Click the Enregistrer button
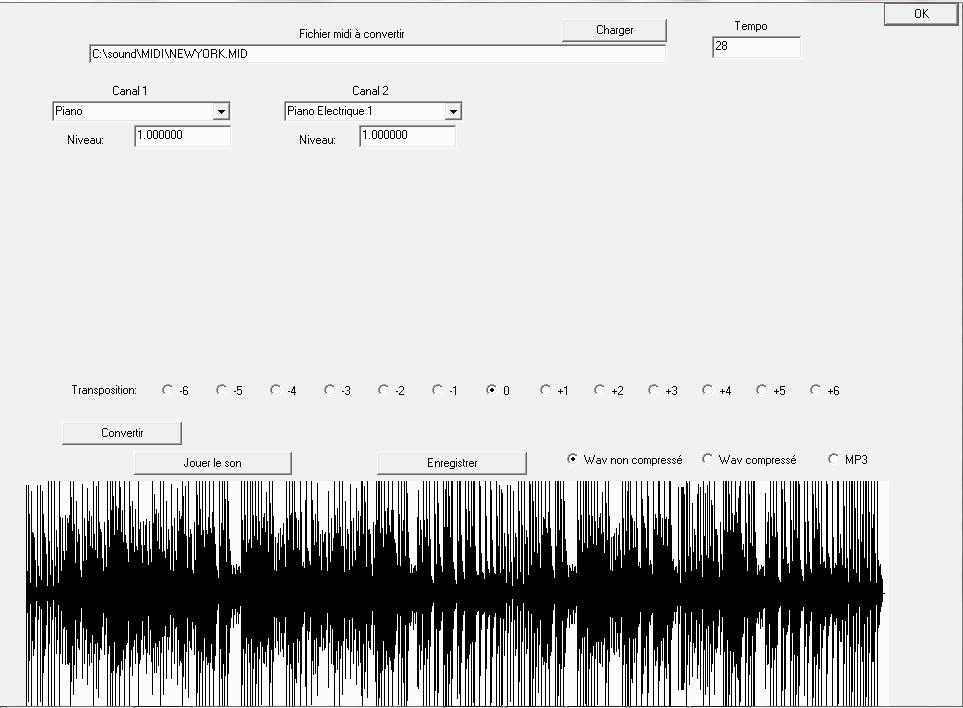Viewport: 963px width, 708px height. 451,463
